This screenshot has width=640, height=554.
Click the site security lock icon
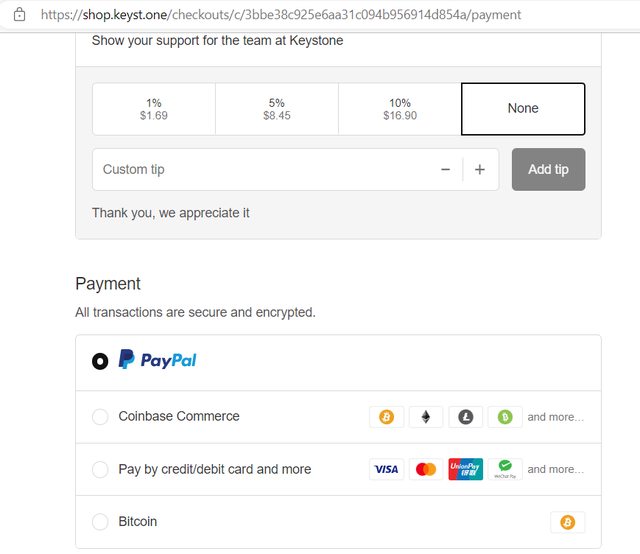[x=19, y=15]
